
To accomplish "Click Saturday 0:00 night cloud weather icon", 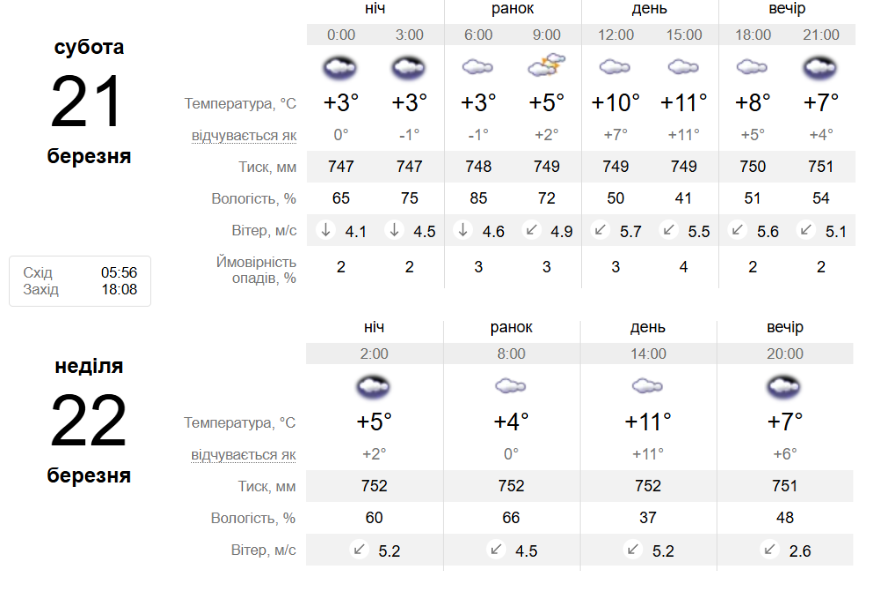I will [341, 68].
